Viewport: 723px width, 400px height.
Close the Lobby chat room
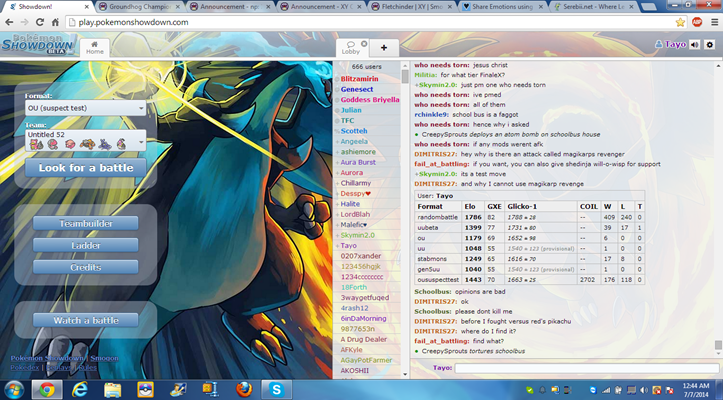pyautogui.click(x=364, y=43)
